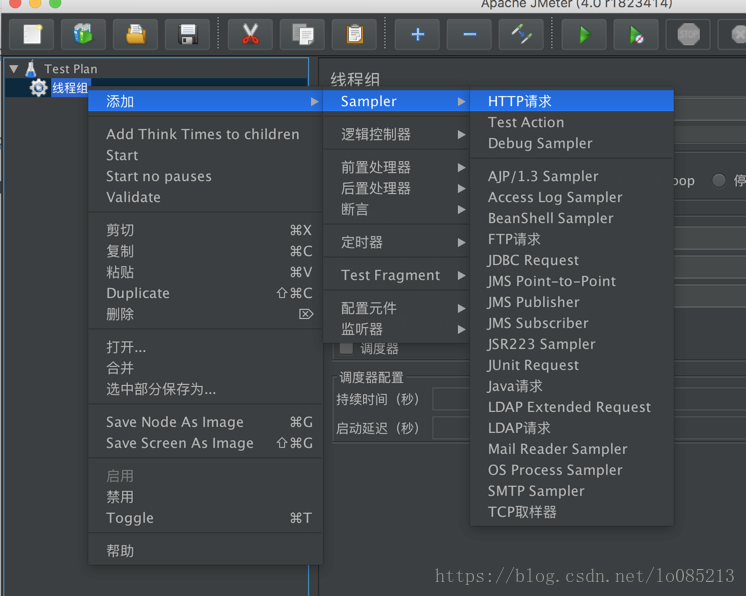Choose Mail Reader Sampler
Viewport: 746px width, 596px height.
click(x=572, y=449)
